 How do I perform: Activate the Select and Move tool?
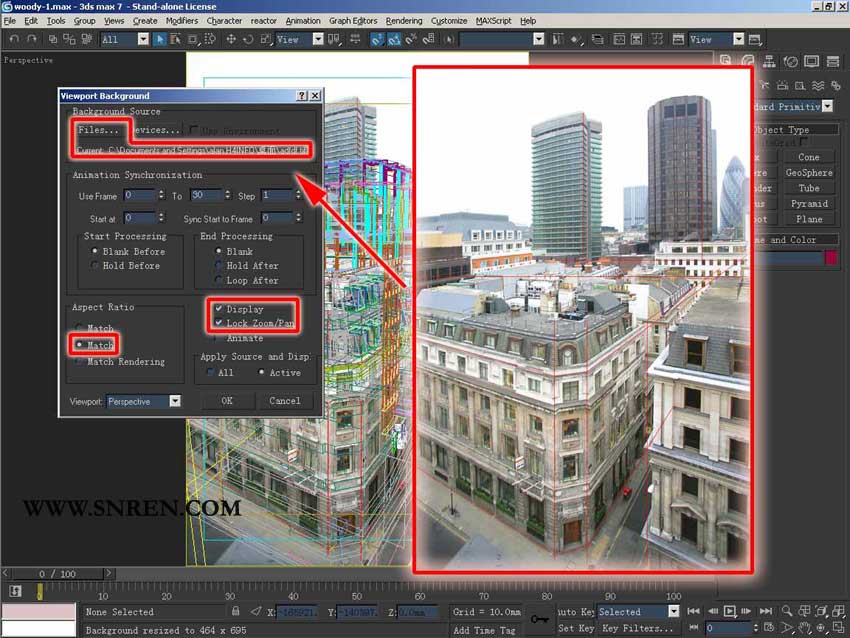click(231, 39)
